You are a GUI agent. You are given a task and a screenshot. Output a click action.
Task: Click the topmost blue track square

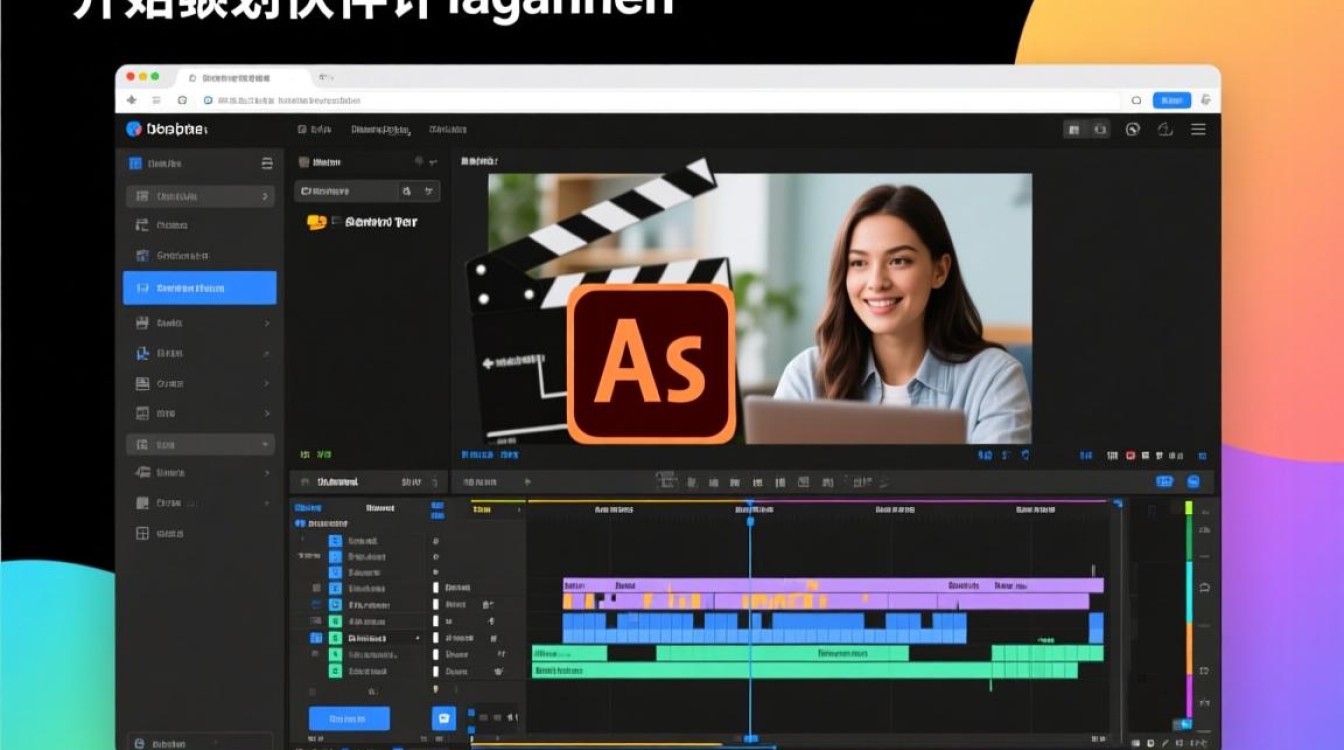[335, 541]
